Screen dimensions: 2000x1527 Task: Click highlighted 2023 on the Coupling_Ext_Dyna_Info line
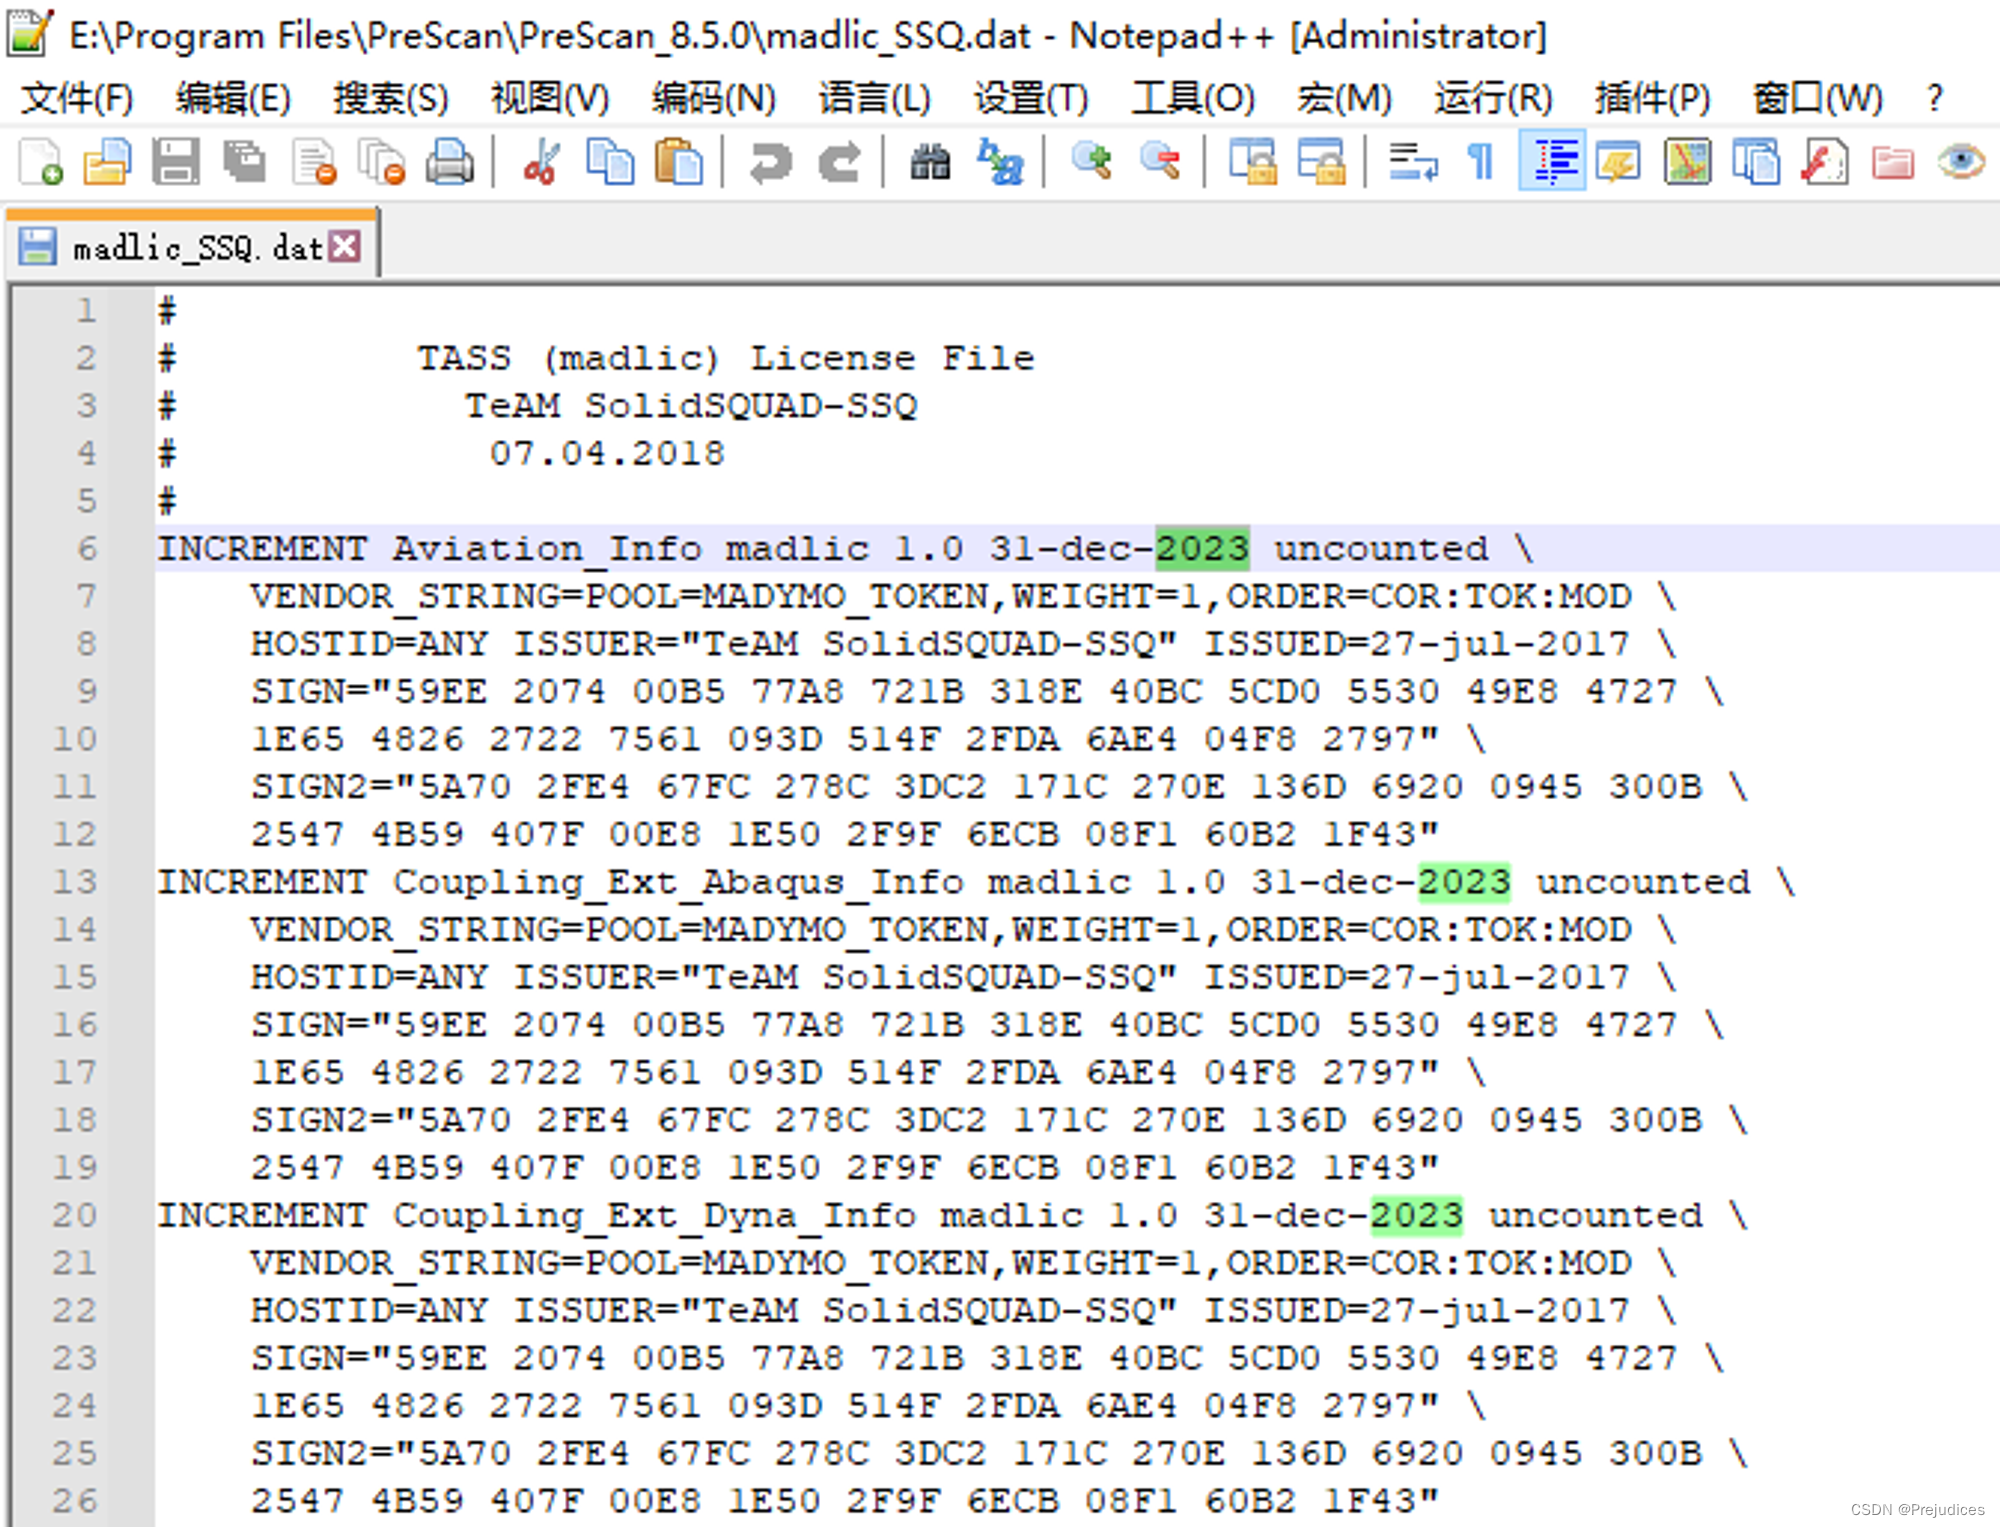tap(1416, 1215)
